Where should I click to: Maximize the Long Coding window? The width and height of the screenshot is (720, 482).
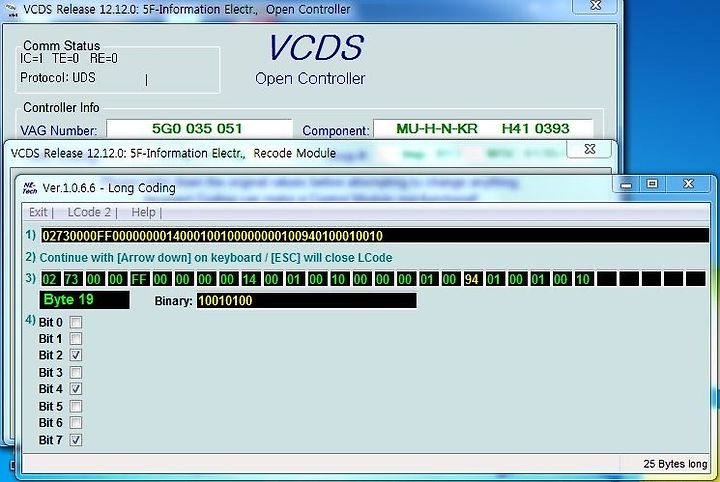pos(652,184)
